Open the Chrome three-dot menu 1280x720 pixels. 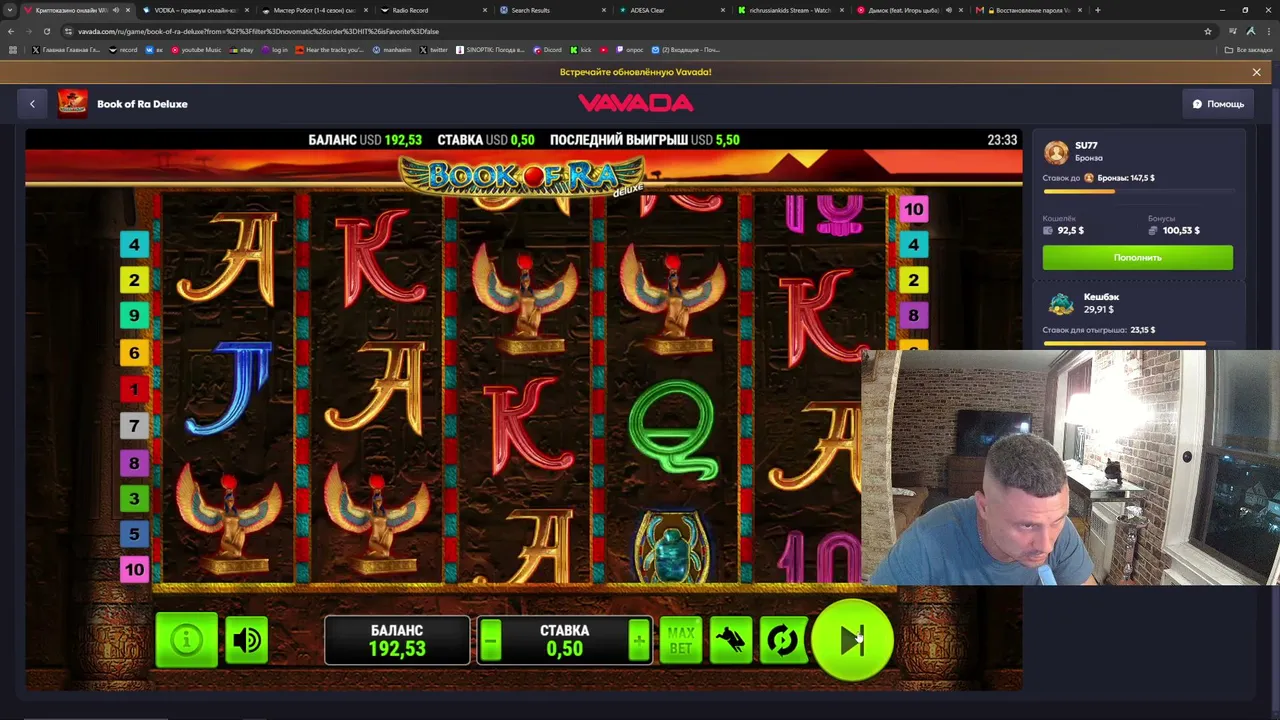click(1268, 31)
